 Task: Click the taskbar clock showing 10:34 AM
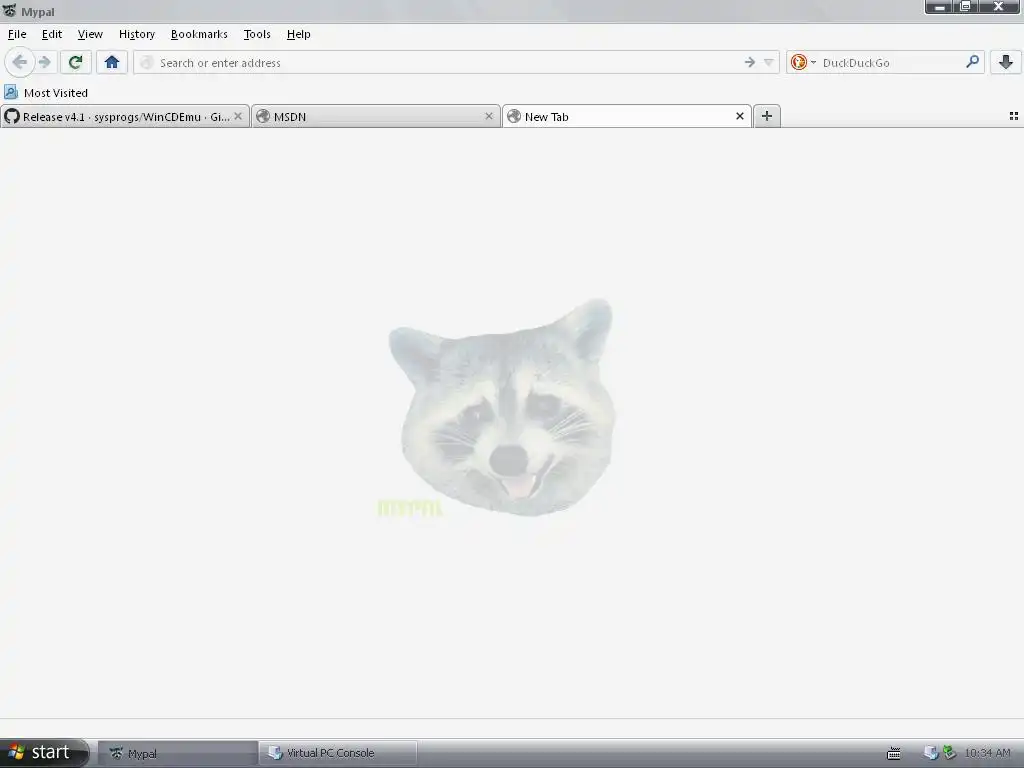coord(987,754)
